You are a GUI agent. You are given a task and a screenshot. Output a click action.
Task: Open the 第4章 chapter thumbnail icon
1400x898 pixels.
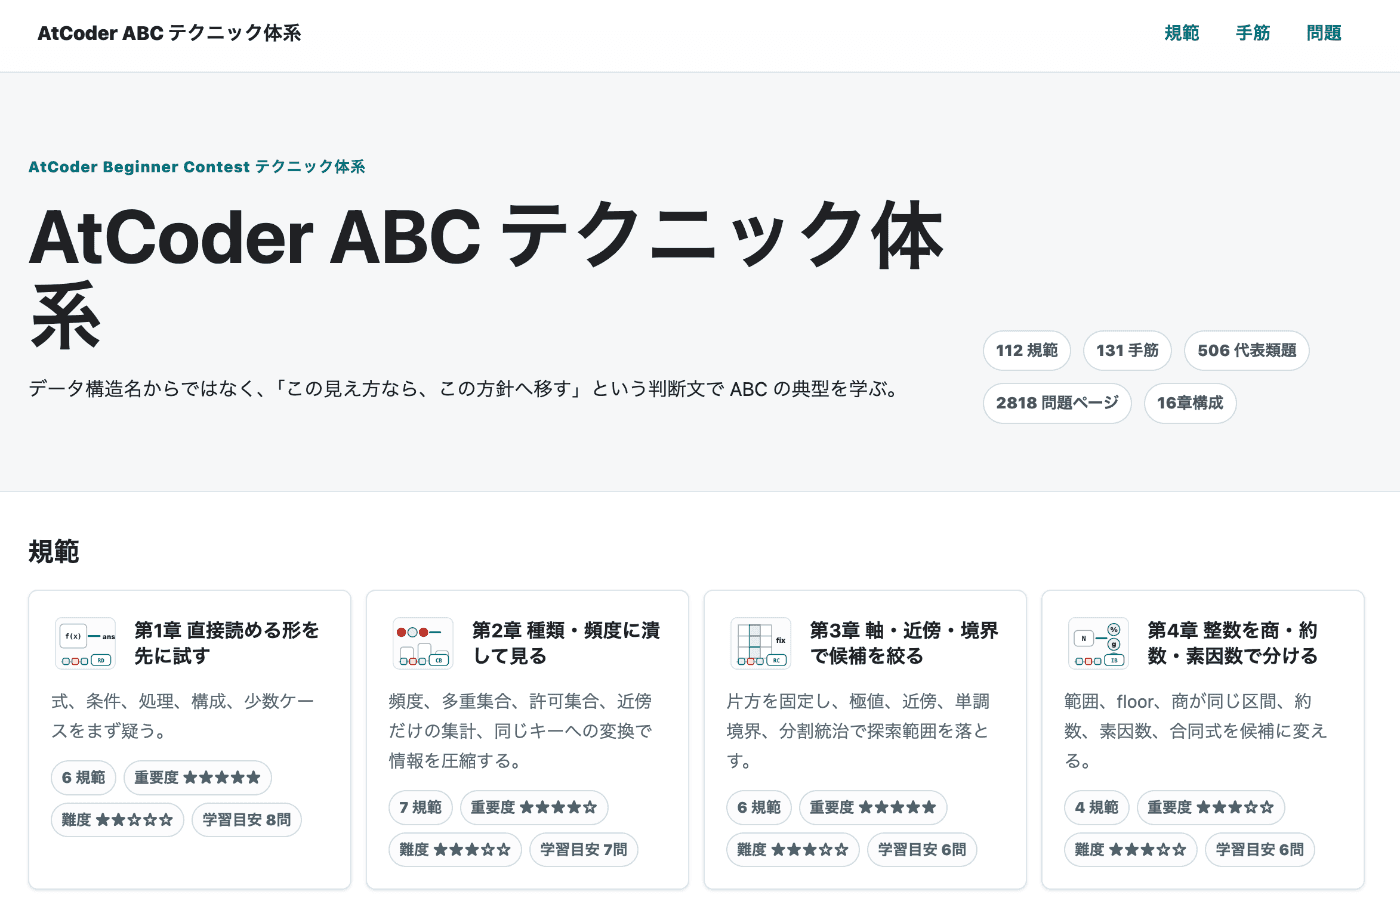1099,643
